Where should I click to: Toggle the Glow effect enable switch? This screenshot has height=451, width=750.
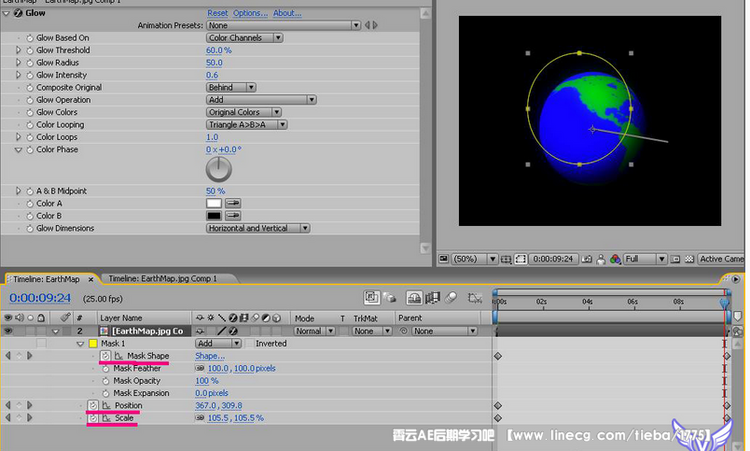pos(18,13)
